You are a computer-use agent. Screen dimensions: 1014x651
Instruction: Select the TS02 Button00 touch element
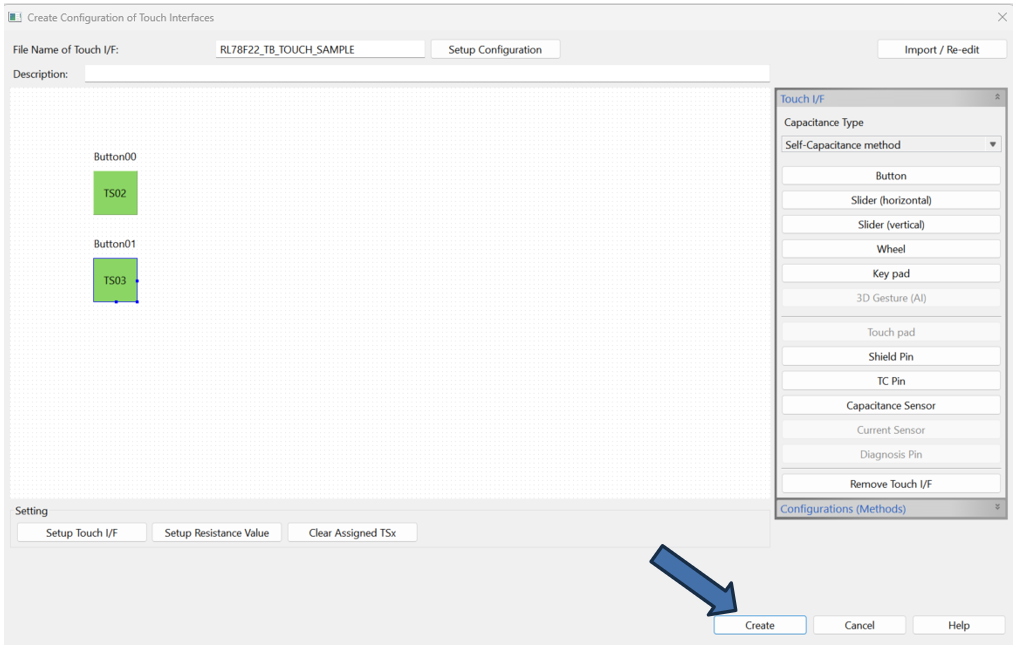coord(115,193)
